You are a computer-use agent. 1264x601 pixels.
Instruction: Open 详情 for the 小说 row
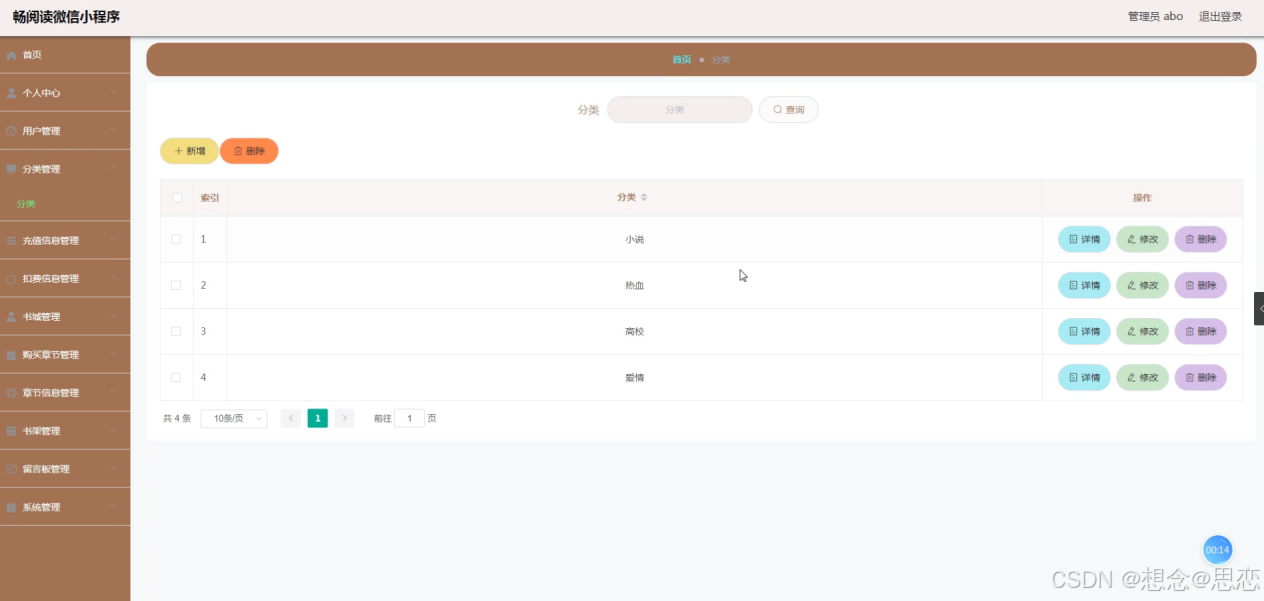coord(1084,239)
